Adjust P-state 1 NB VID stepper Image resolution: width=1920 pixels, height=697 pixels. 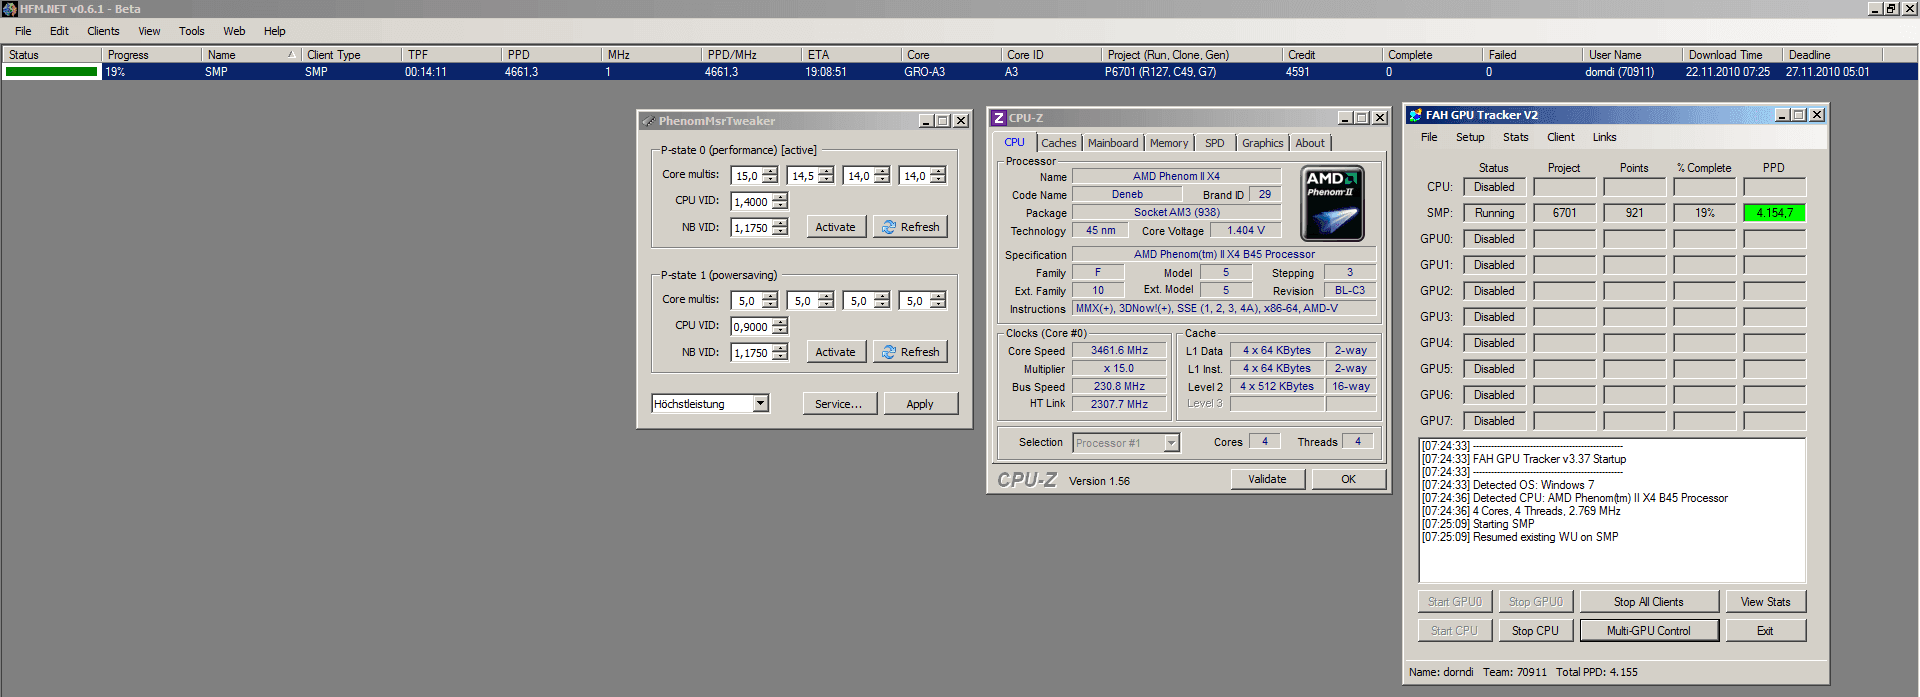(779, 352)
